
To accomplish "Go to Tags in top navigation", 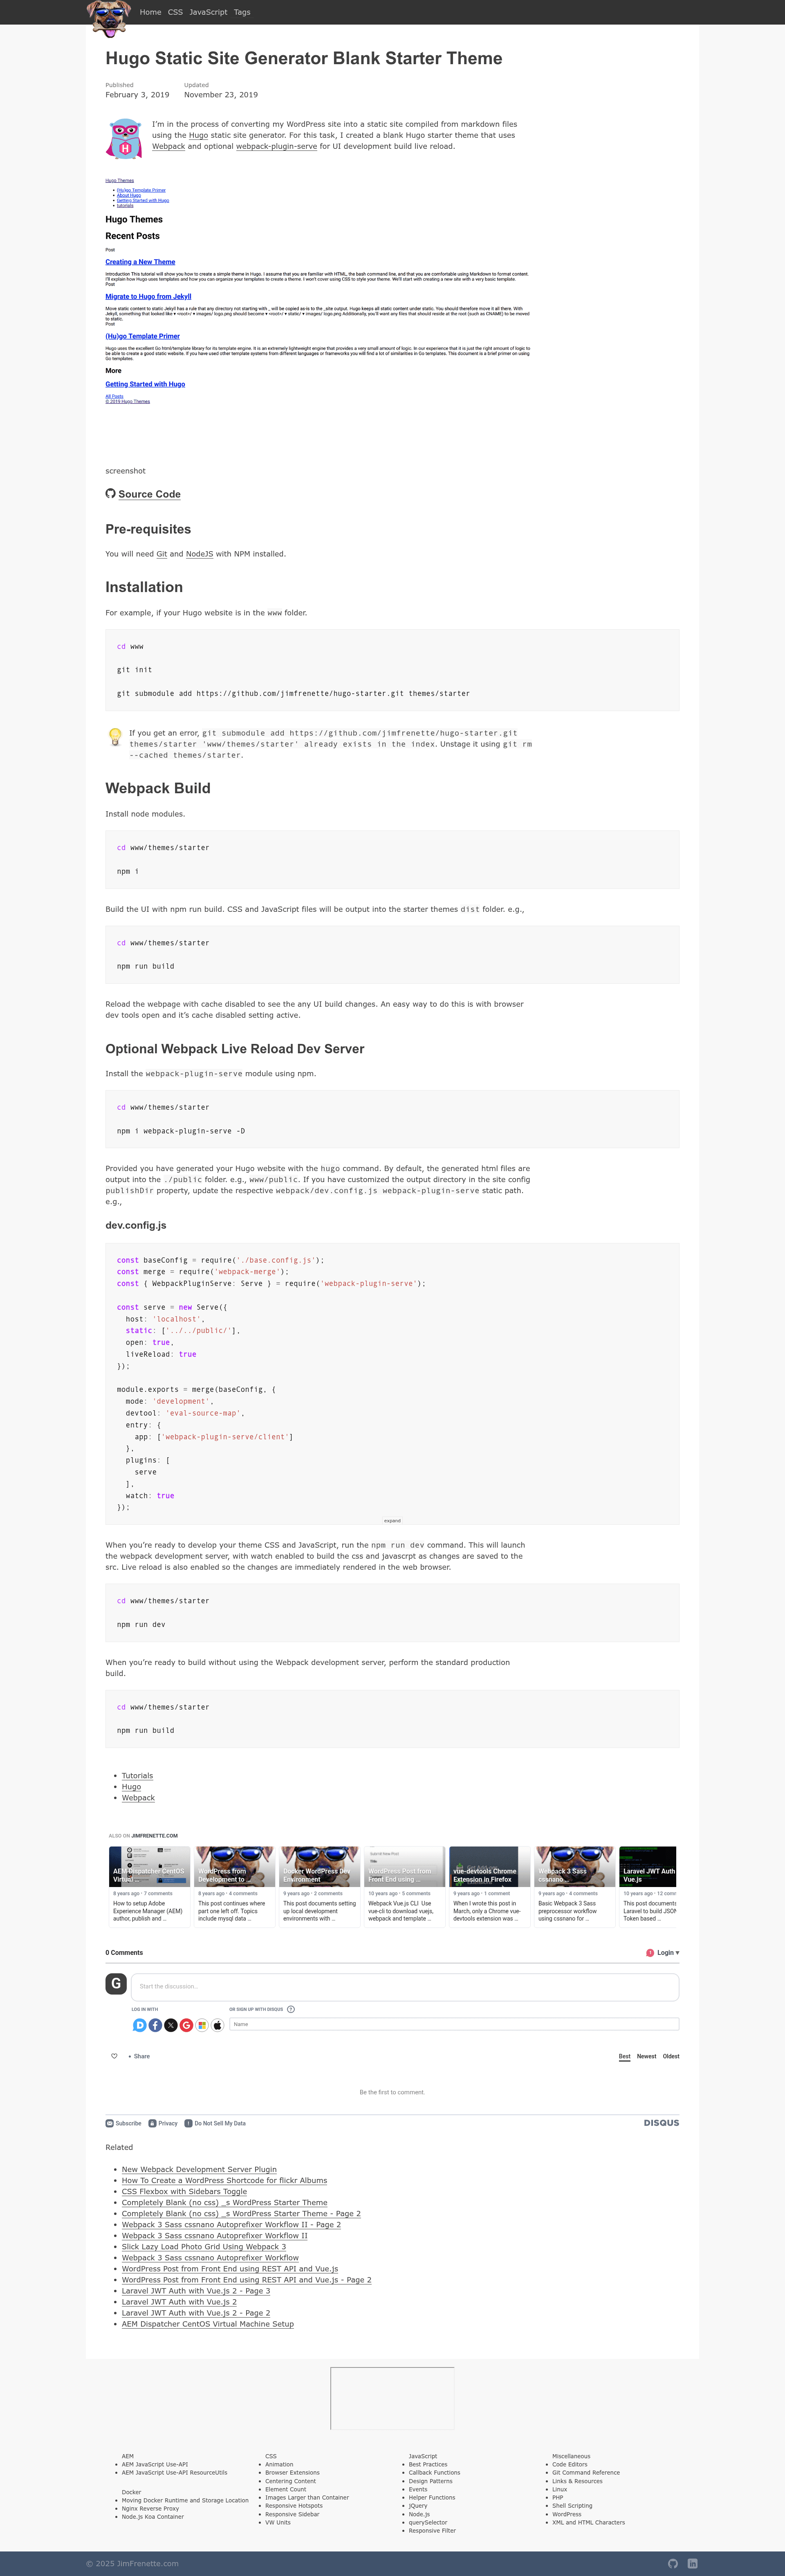I will [242, 12].
